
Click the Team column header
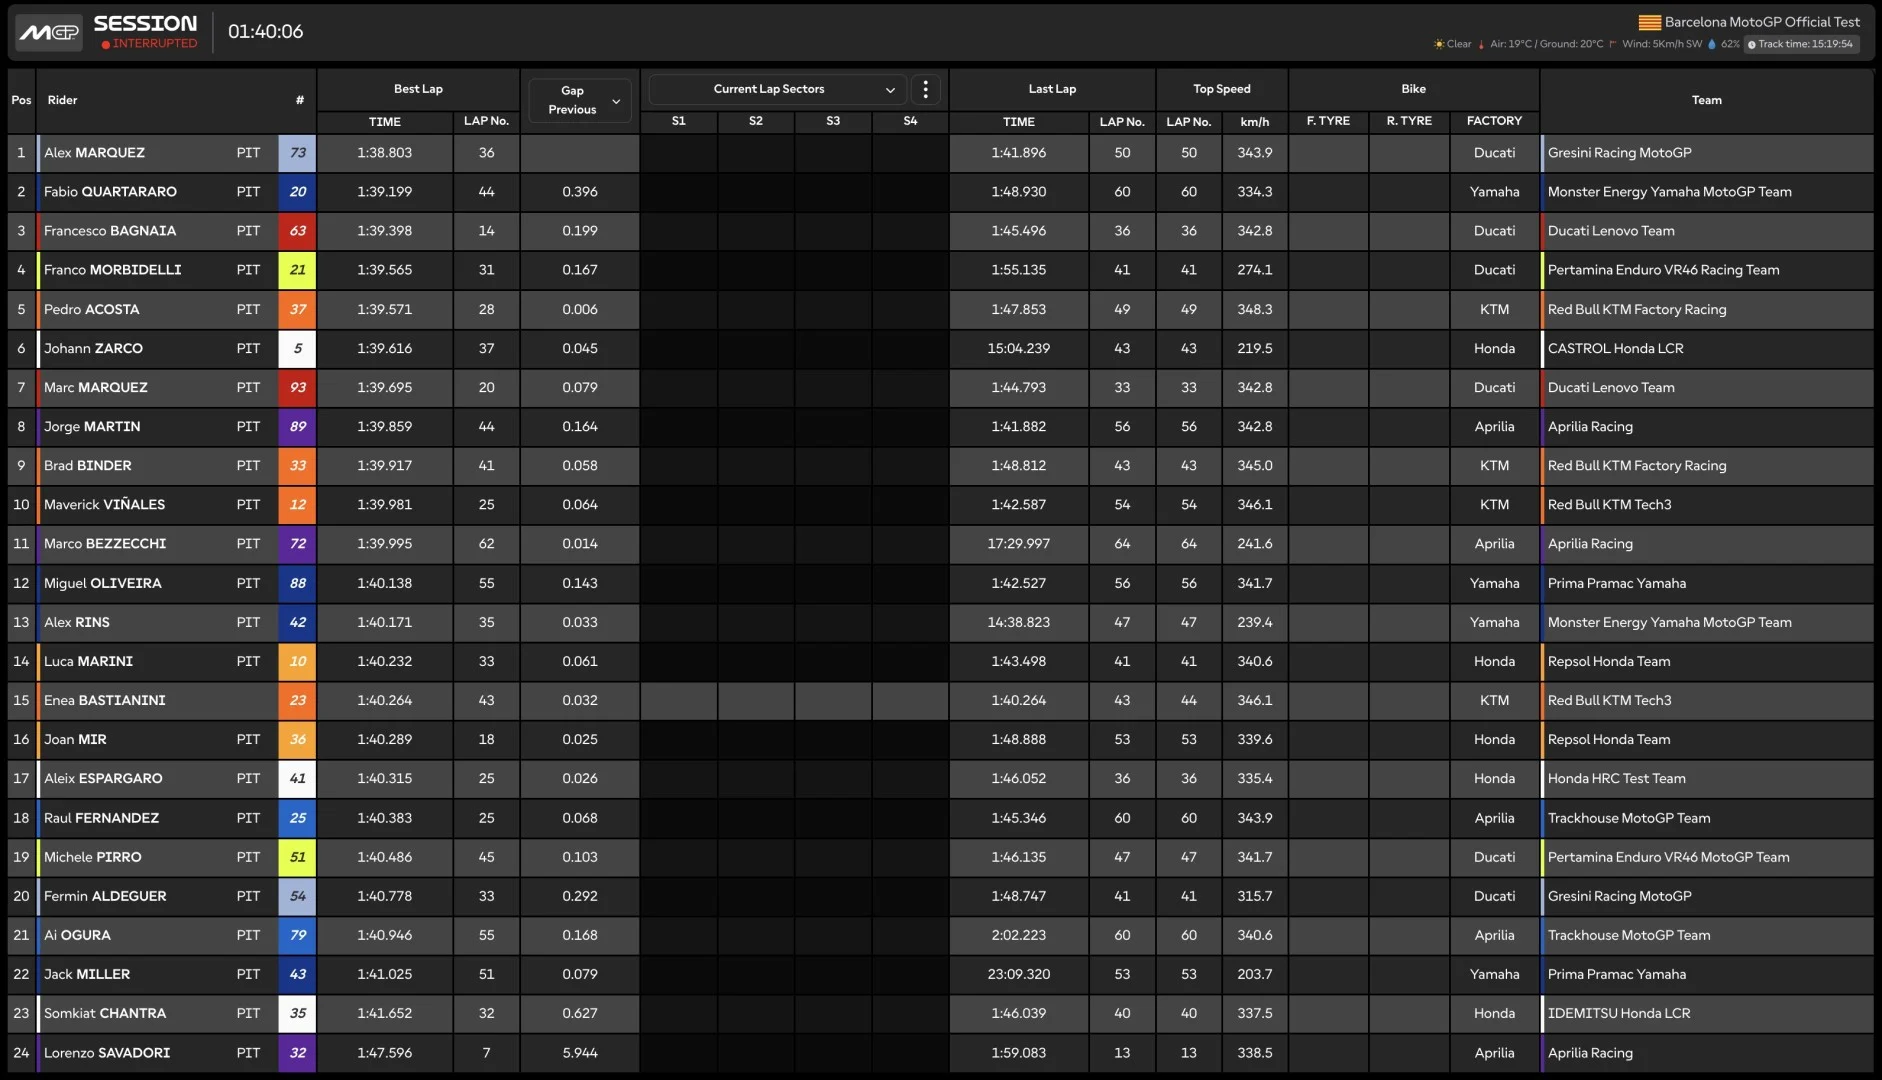click(x=1706, y=100)
